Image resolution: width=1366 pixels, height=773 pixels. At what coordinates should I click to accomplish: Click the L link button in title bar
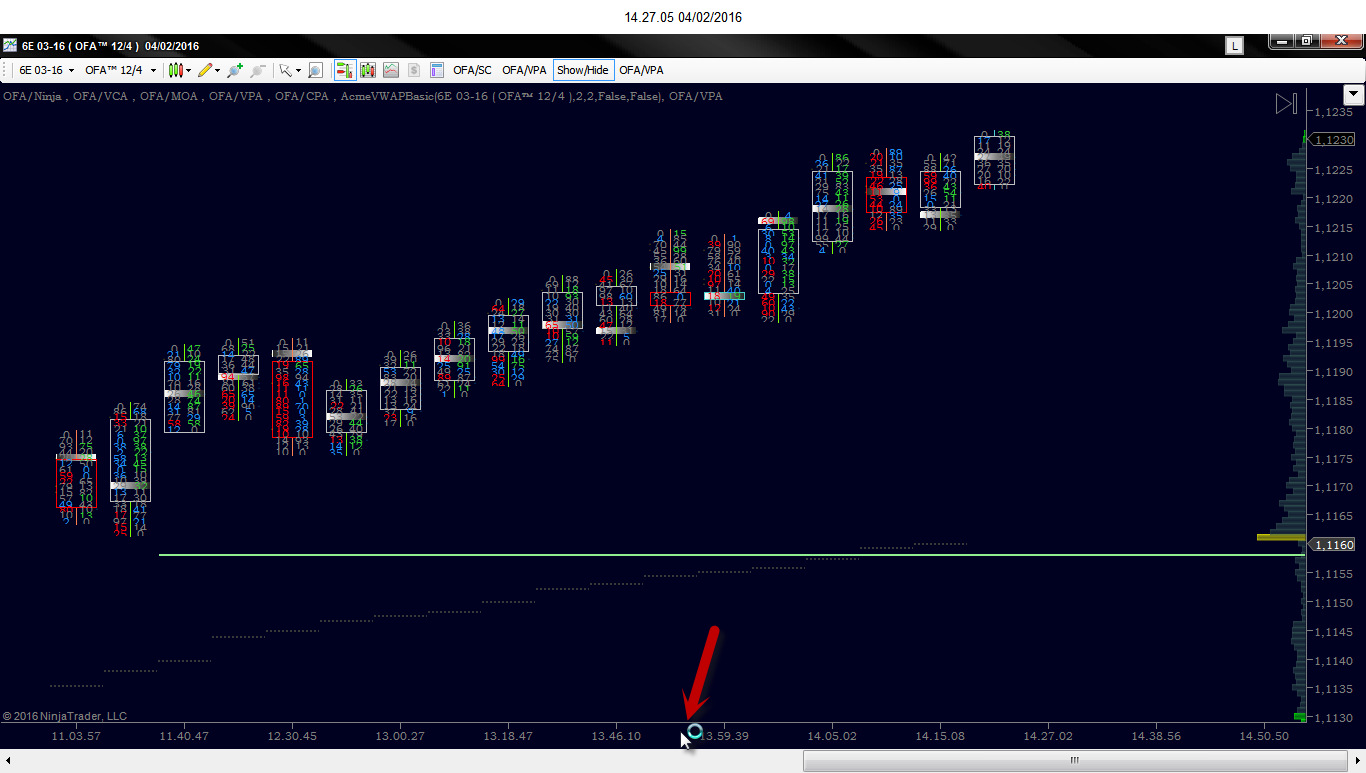pyautogui.click(x=1235, y=46)
